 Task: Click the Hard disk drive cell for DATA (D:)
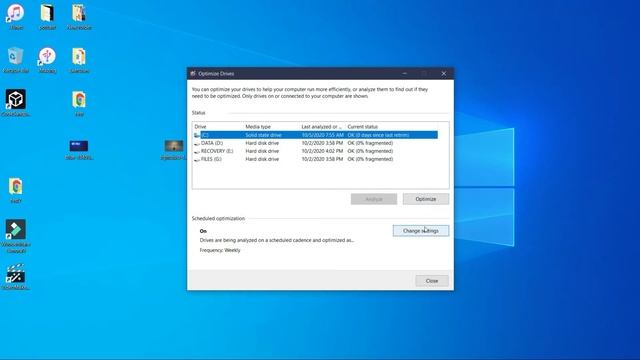[x=262, y=143]
